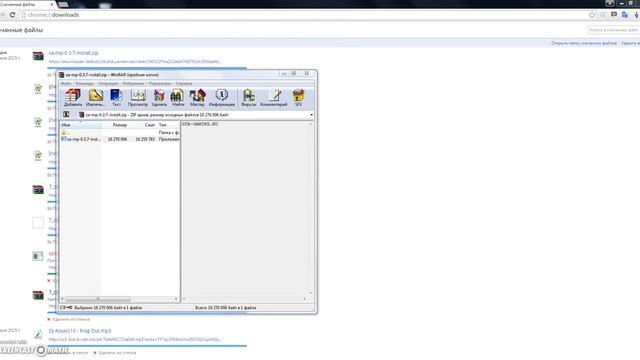This screenshot has width=640, height=360.
Task: Click the translate icon in Chrome toolbar
Action: coord(625,15)
